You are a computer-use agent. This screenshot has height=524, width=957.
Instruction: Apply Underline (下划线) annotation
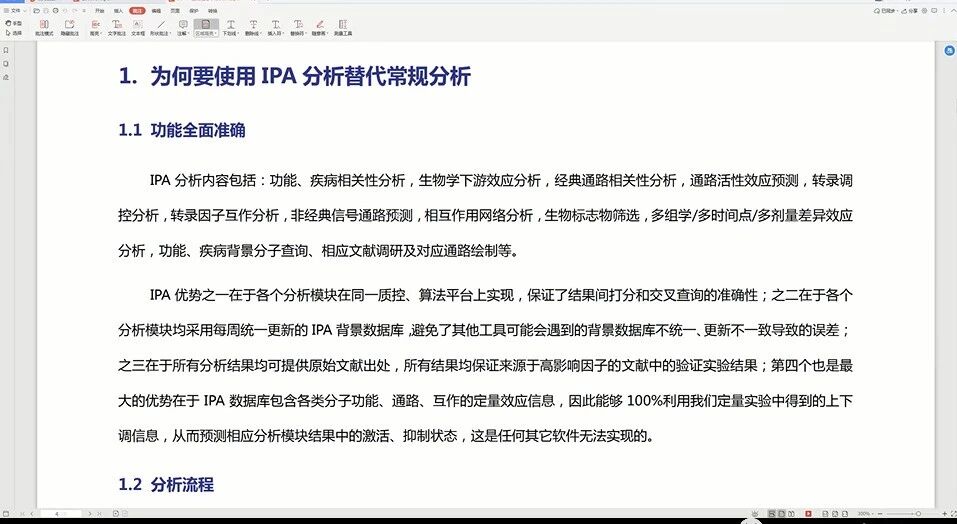point(230,28)
